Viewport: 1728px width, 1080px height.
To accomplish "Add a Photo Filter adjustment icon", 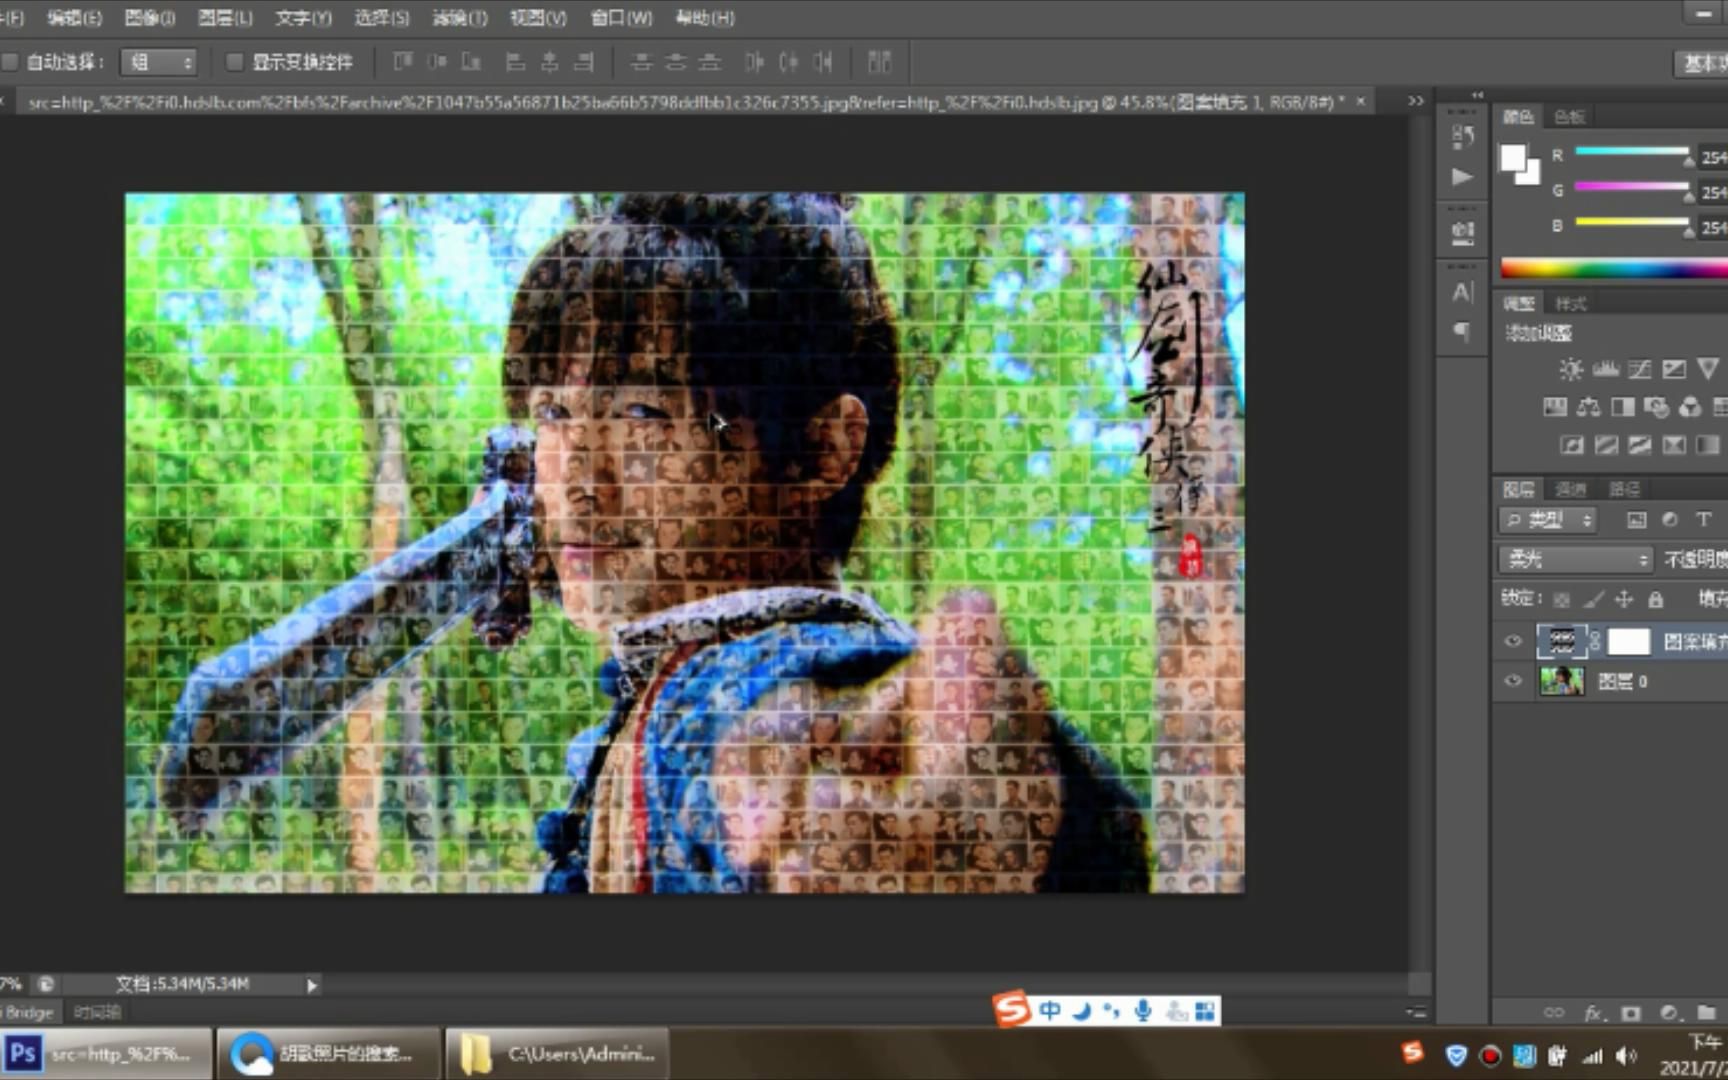I will [1656, 407].
